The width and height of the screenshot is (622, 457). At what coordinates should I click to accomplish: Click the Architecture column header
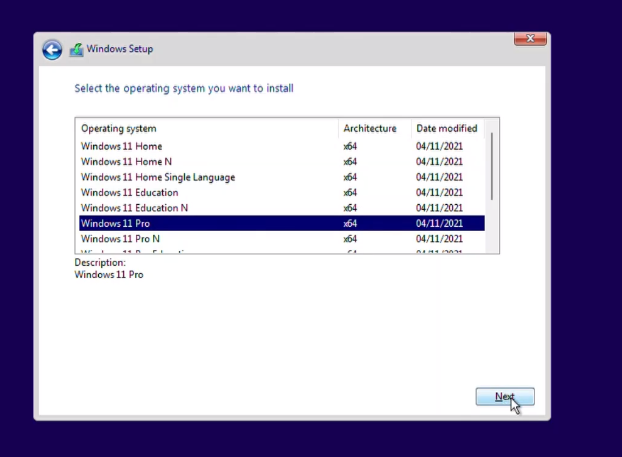[x=369, y=129]
